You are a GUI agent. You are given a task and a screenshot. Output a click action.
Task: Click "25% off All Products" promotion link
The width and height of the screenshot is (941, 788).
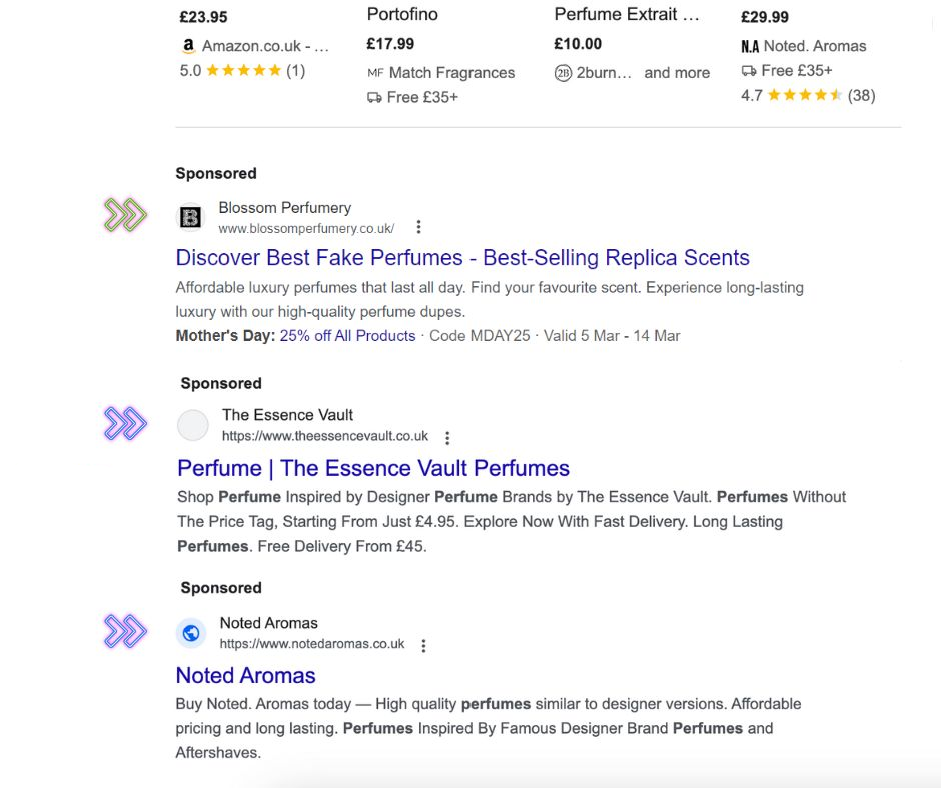(347, 336)
